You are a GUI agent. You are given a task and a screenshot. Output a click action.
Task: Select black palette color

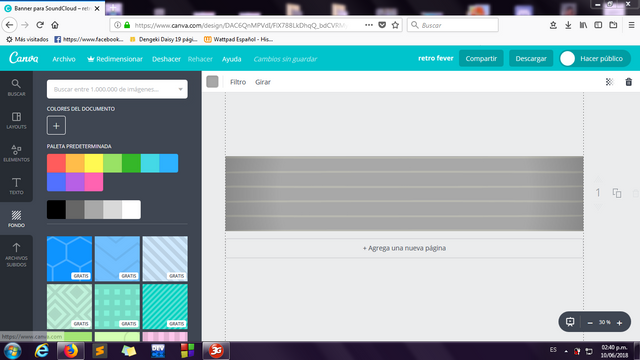tap(56, 209)
